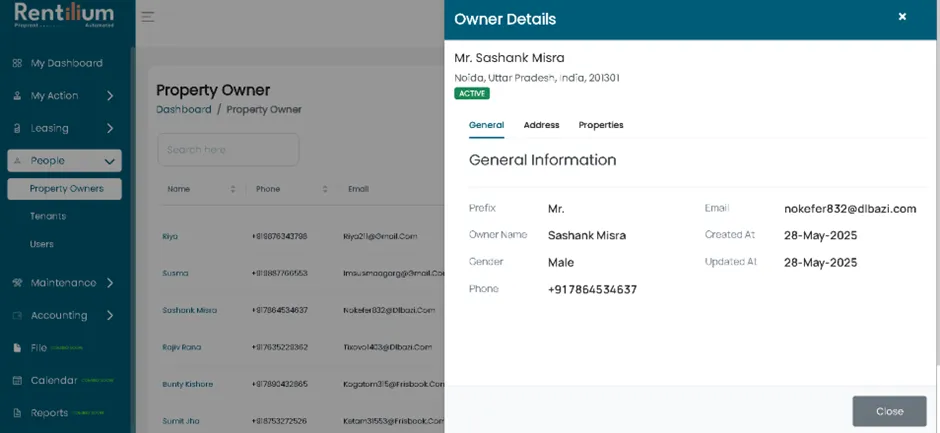The image size is (940, 433).
Task: Expand the Accounting chevron
Action: click(x=110, y=315)
